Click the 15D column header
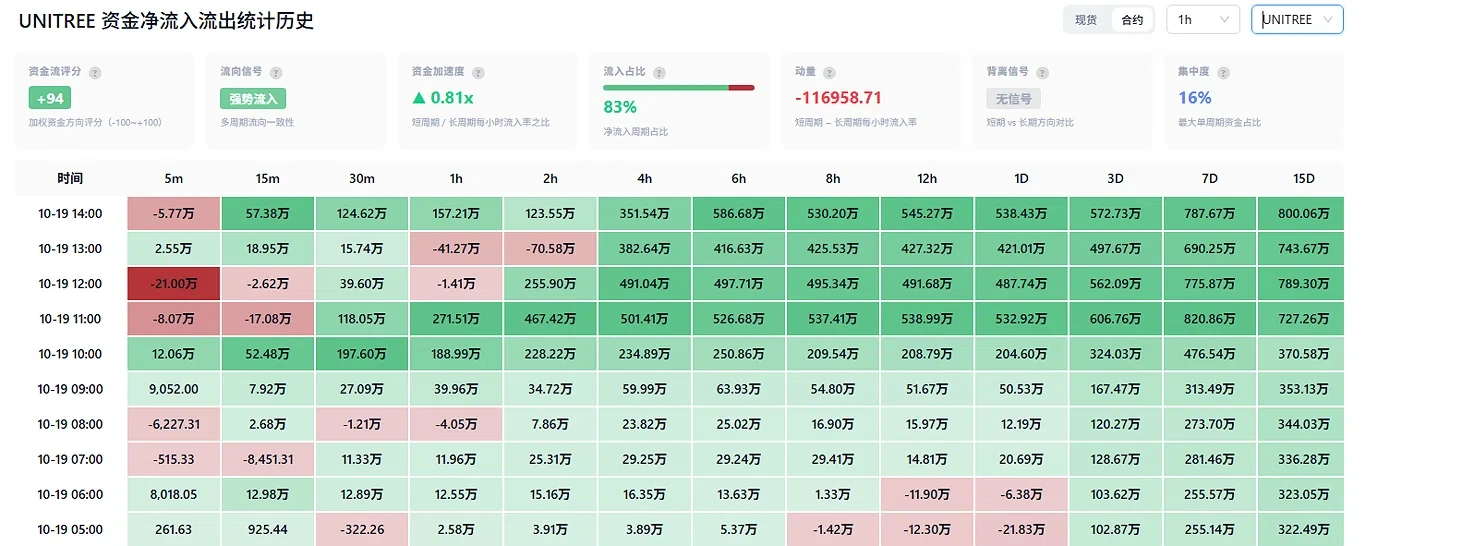 [x=1303, y=179]
